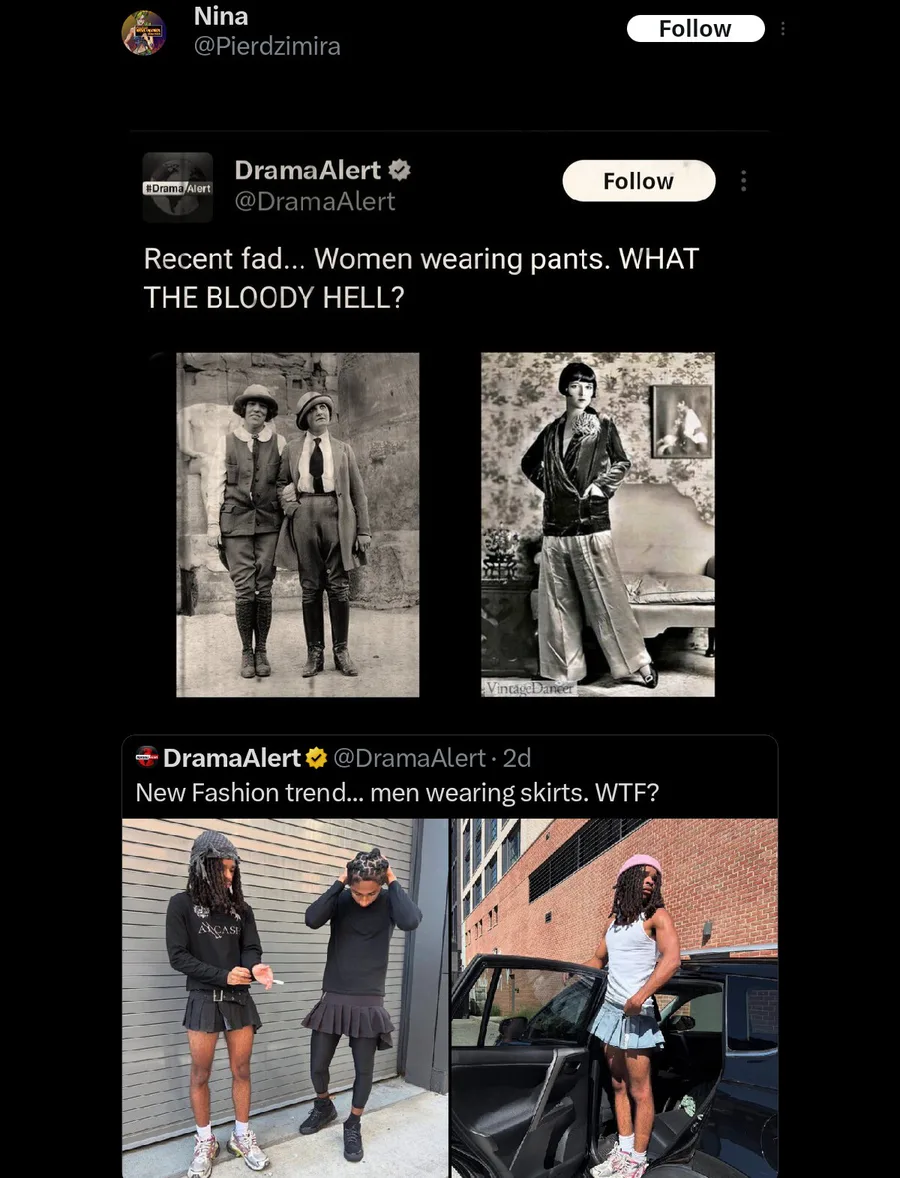The width and height of the screenshot is (900, 1178).
Task: Open the @DramaAlert handle under the name
Action: coord(315,201)
